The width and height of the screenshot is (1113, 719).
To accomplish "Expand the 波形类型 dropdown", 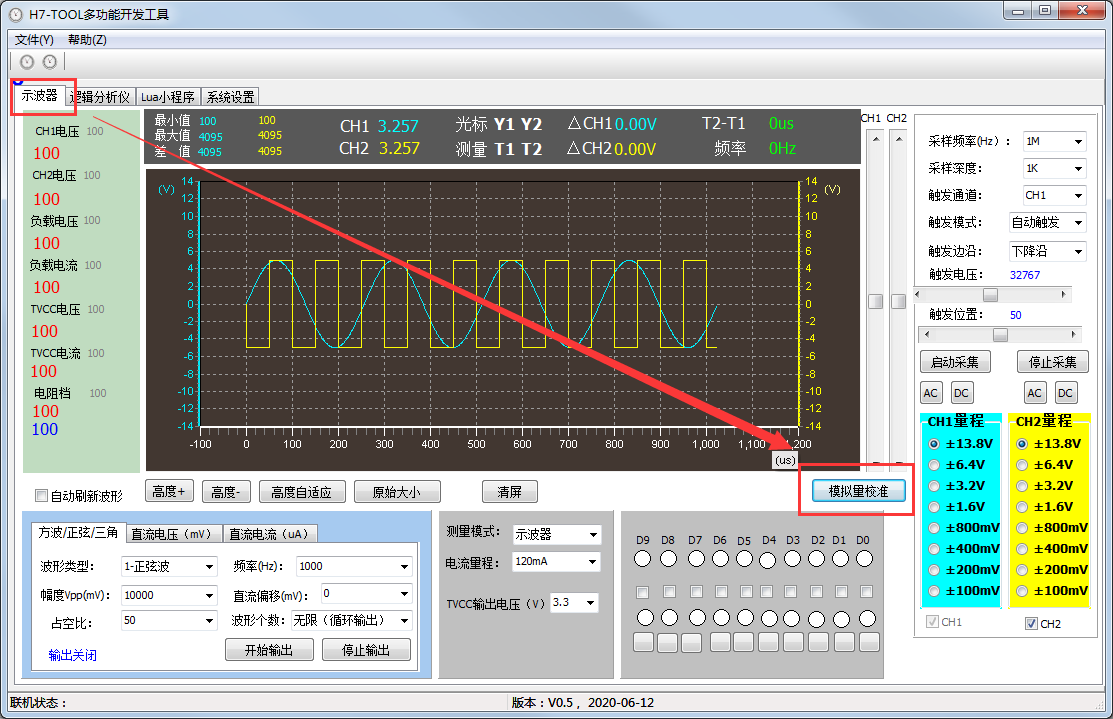I will [x=209, y=566].
